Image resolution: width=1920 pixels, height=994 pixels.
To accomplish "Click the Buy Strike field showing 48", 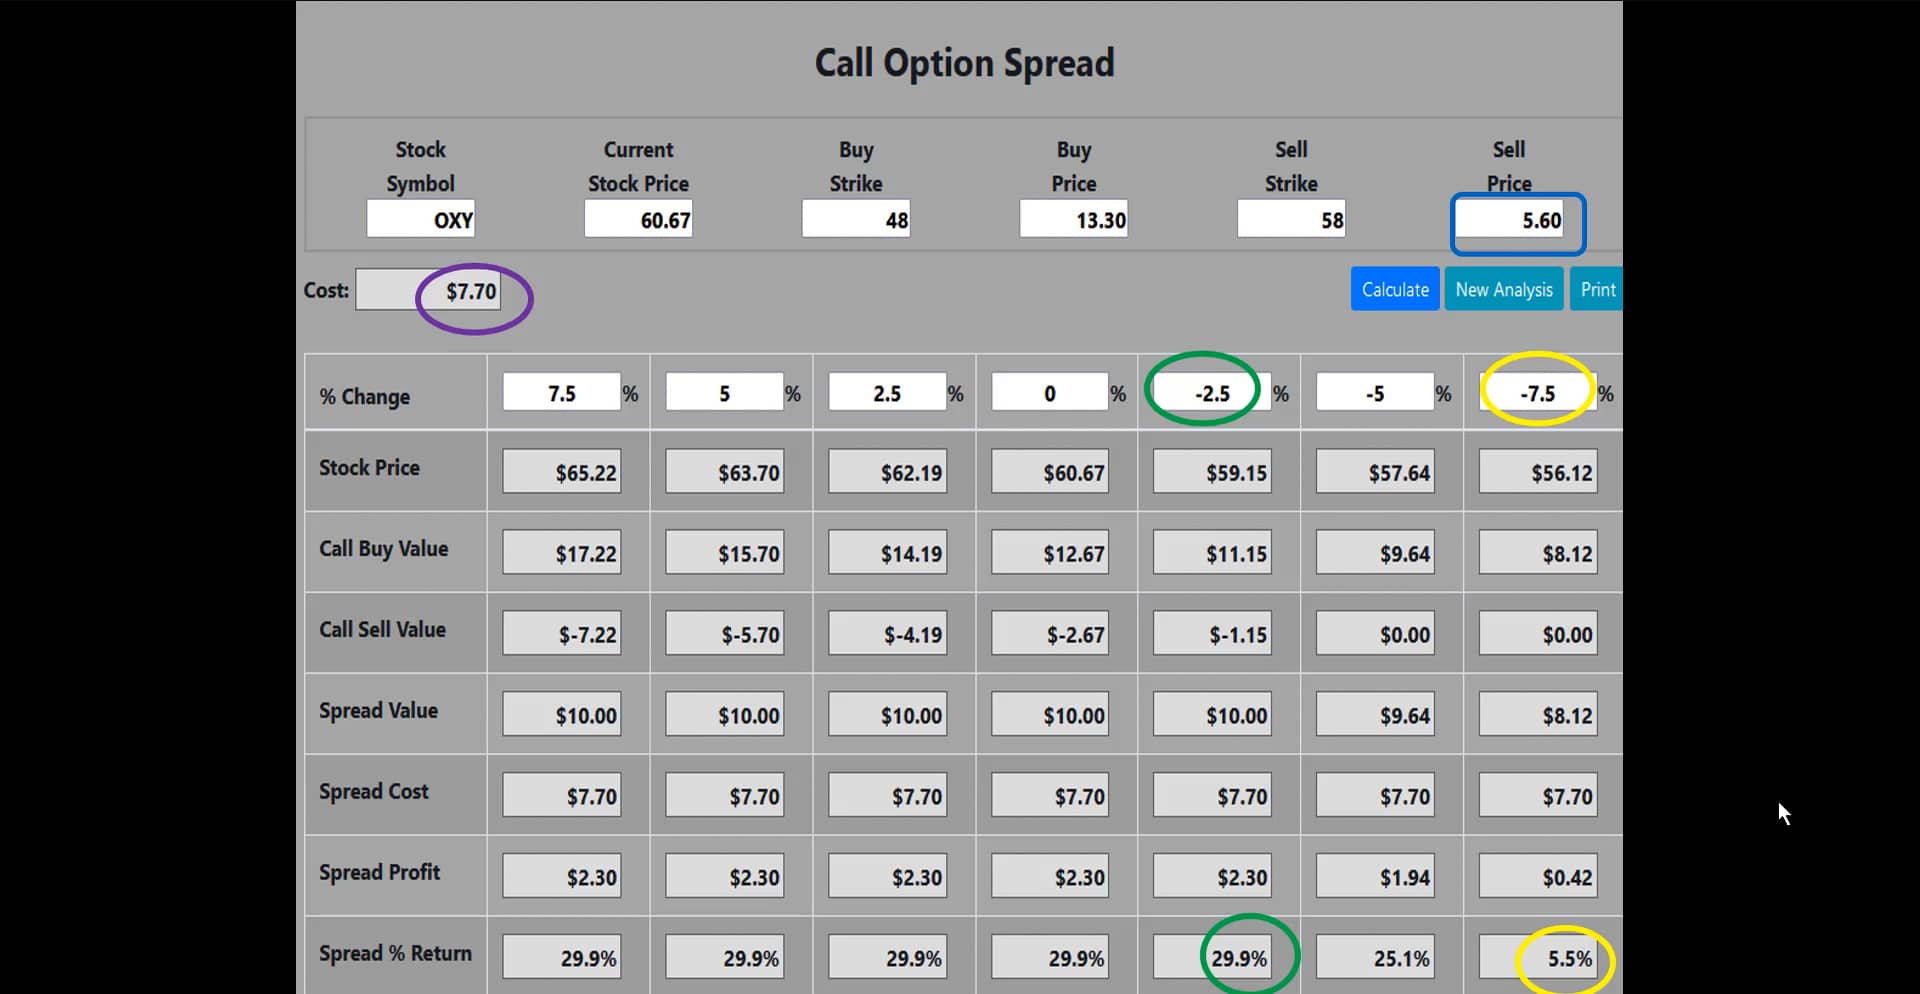I will tap(856, 220).
